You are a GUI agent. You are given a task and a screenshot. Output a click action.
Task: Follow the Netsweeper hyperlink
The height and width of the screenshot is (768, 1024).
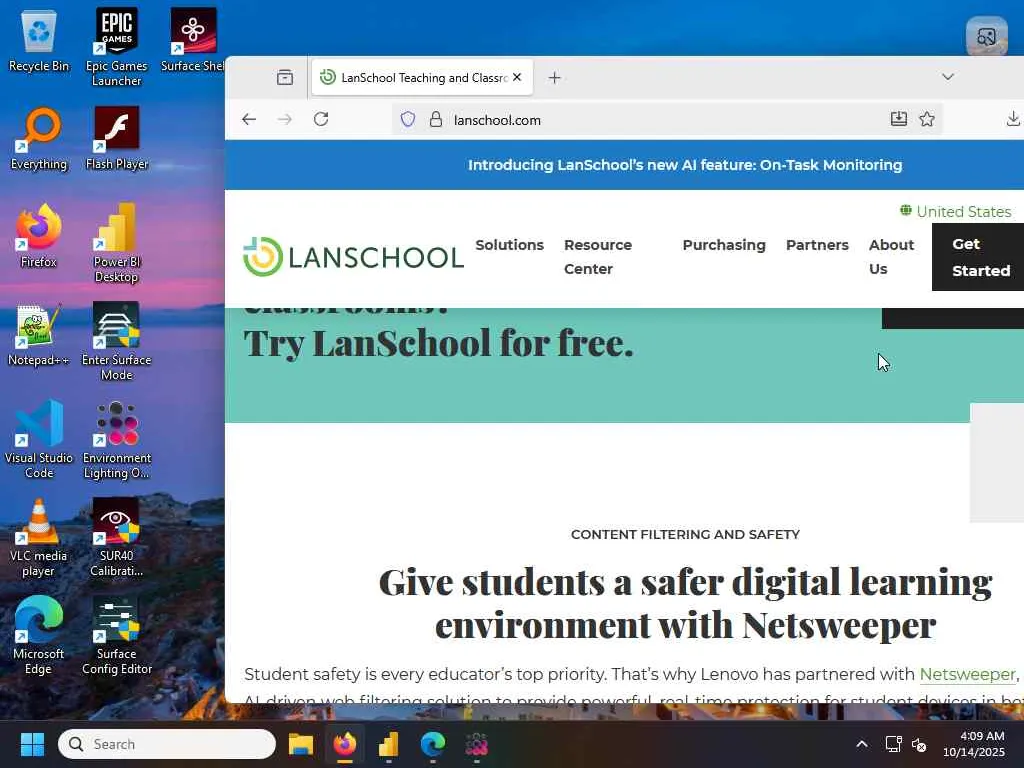[x=967, y=674]
